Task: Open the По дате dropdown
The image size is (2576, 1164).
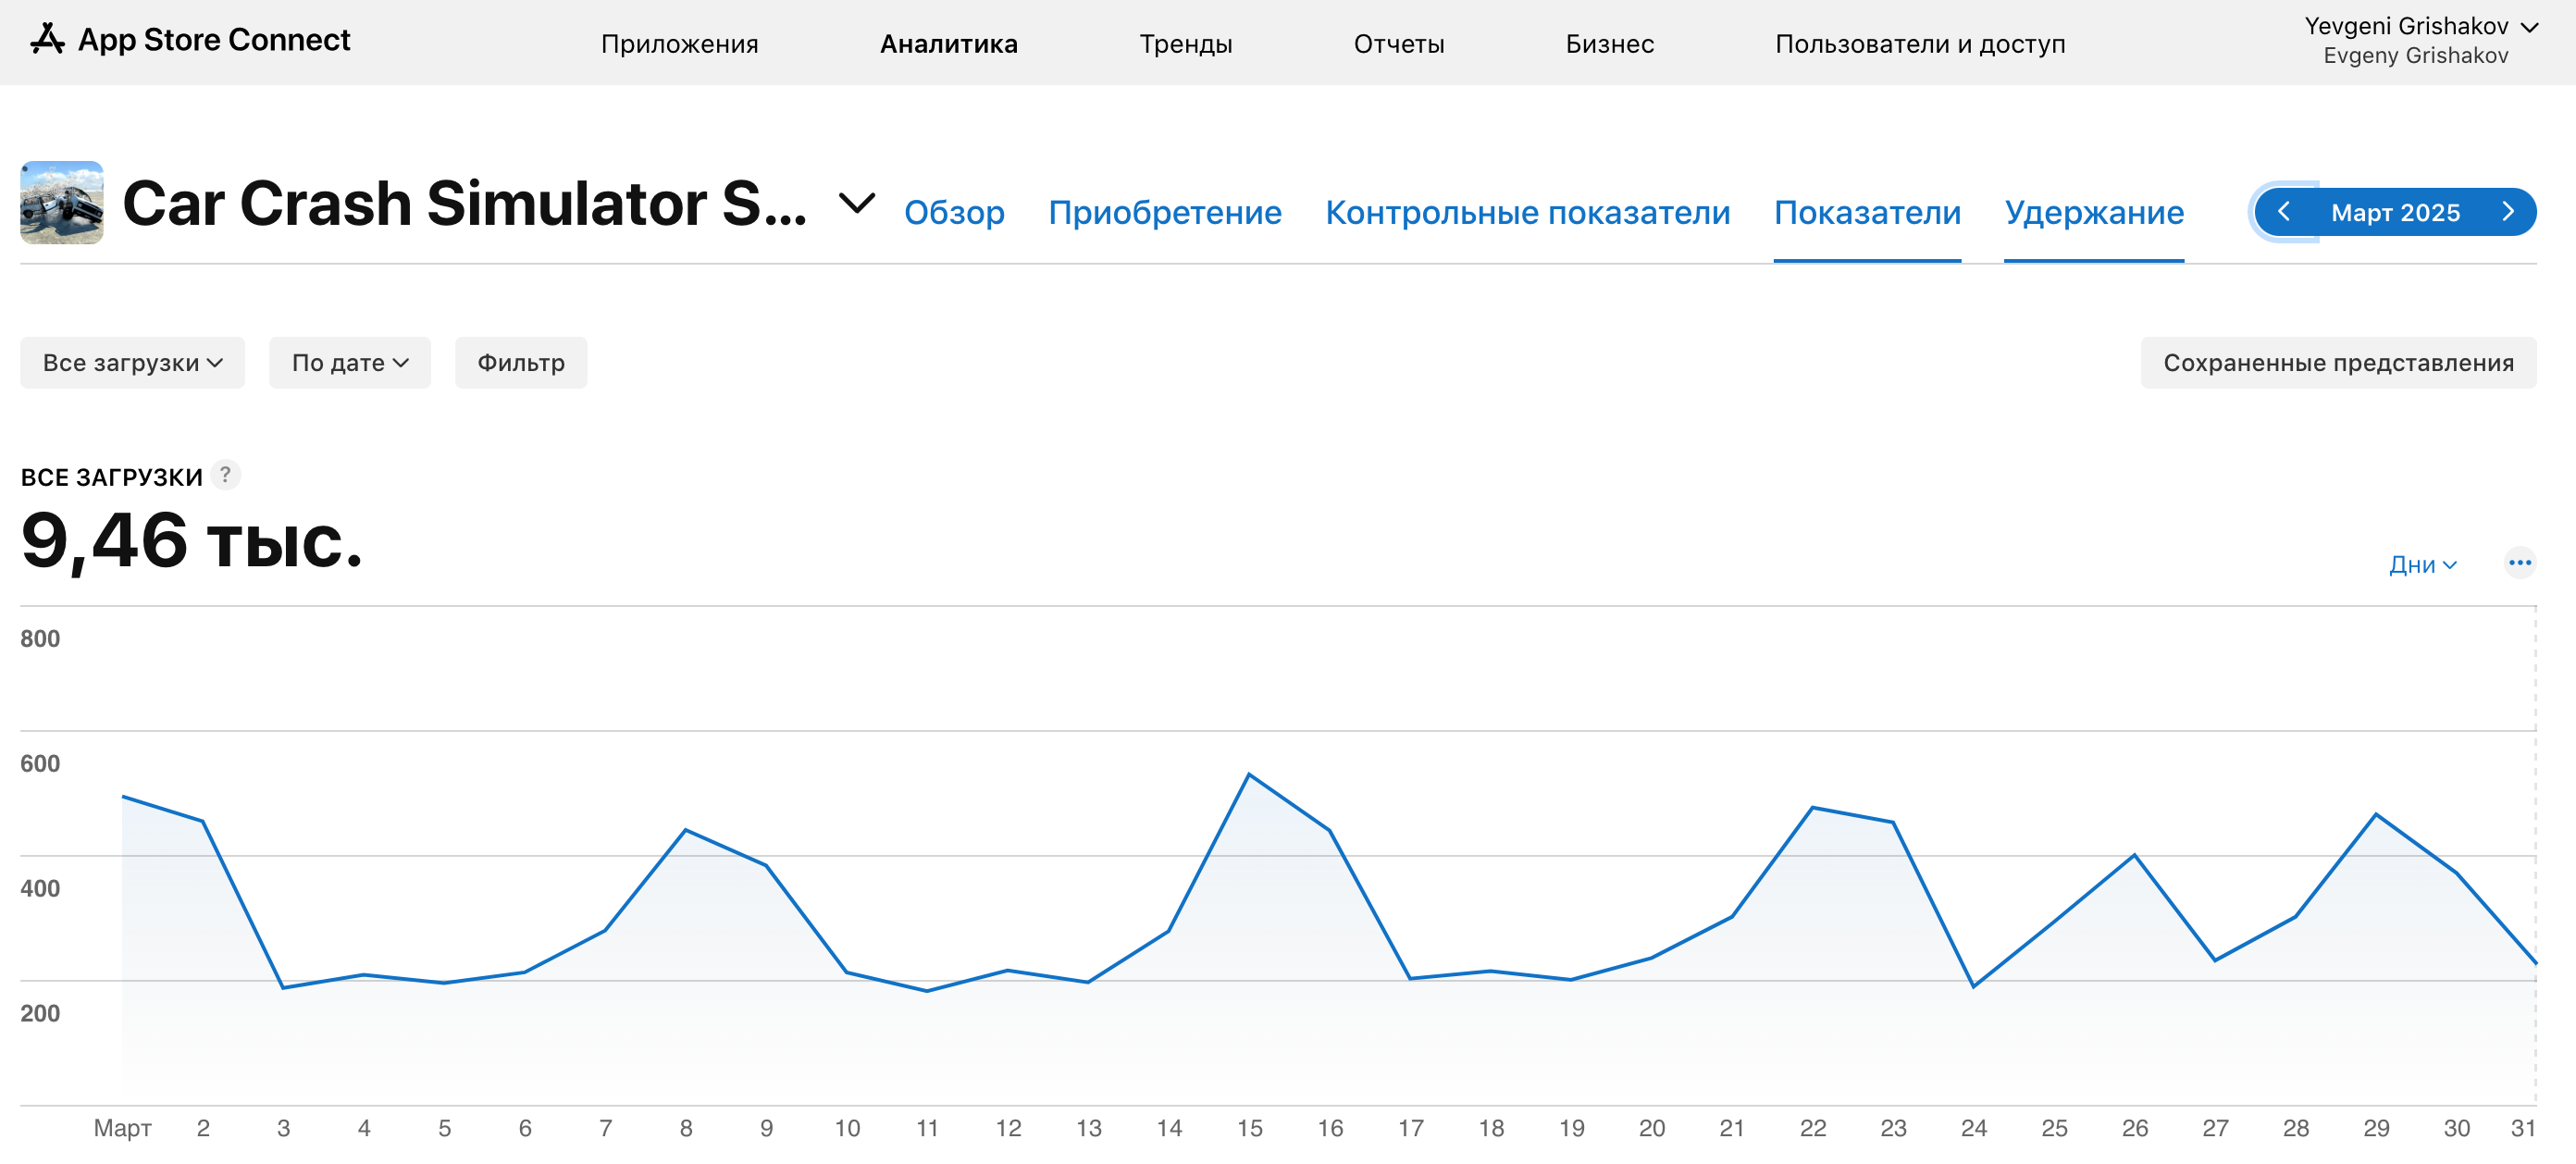Action: 349,363
